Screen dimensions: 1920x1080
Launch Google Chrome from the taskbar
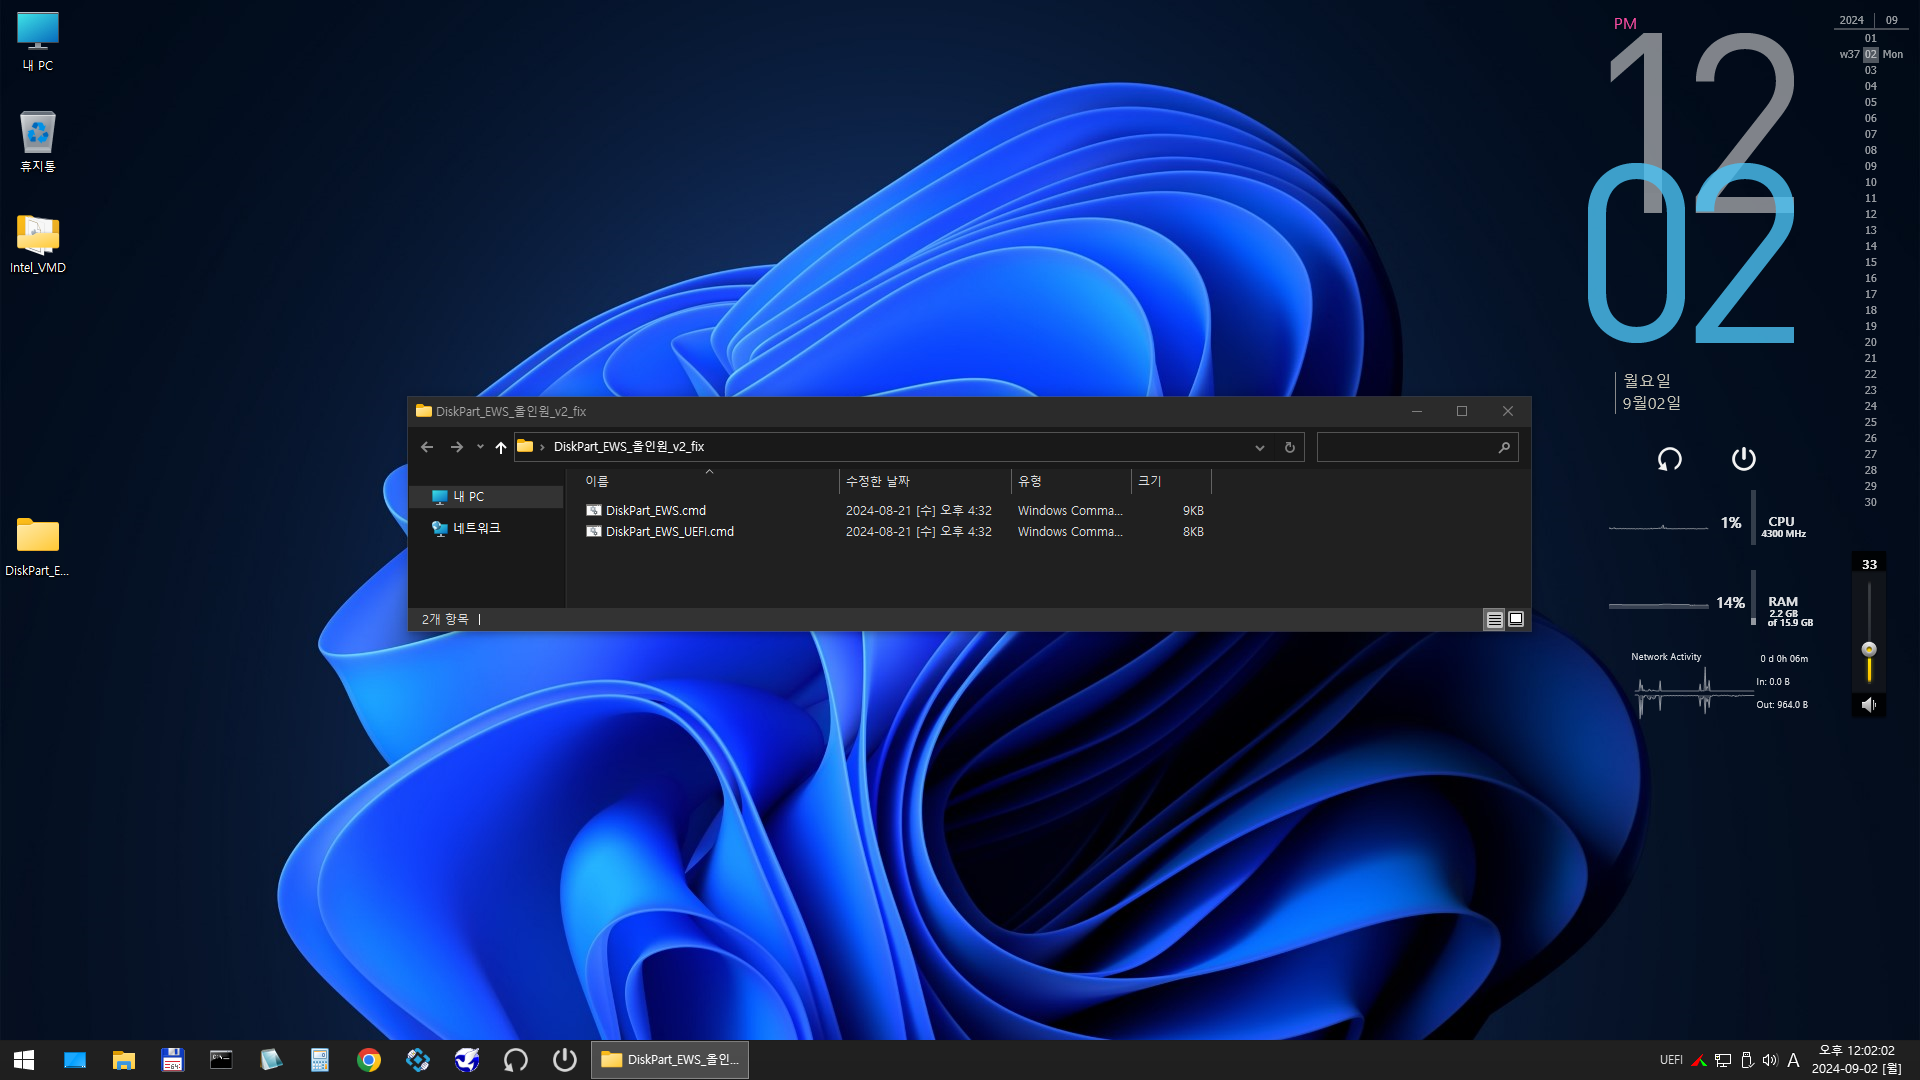pyautogui.click(x=369, y=1060)
